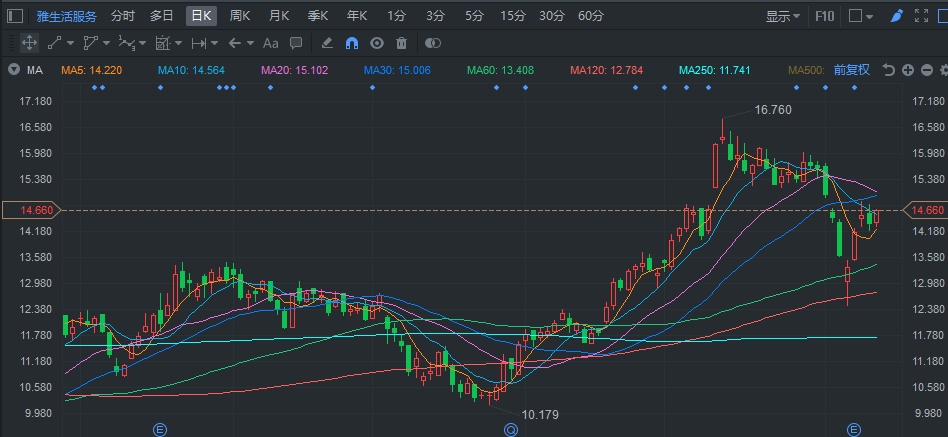Select the polyline shape drawing tool
Screen dimensions: 948x437
[x=91, y=43]
